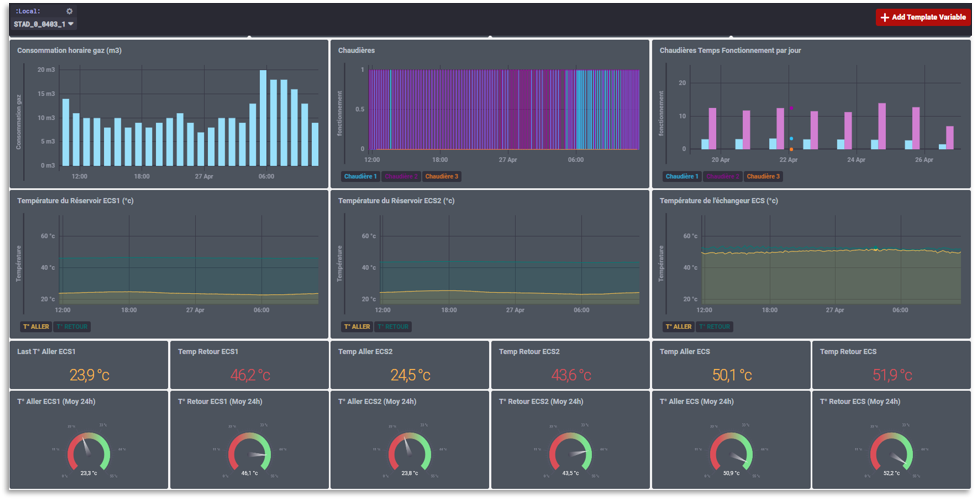Toggle Chaudière 2 legend in Chaudières panel
The image size is (975, 499).
[400, 177]
